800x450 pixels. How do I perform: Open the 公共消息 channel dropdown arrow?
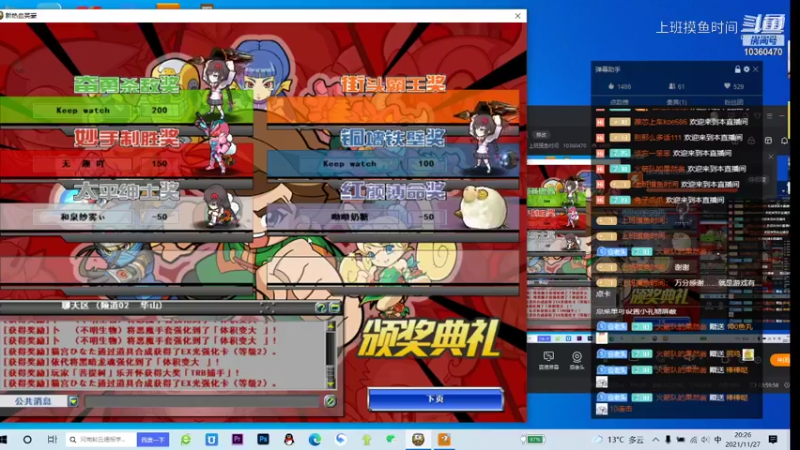[x=73, y=402]
